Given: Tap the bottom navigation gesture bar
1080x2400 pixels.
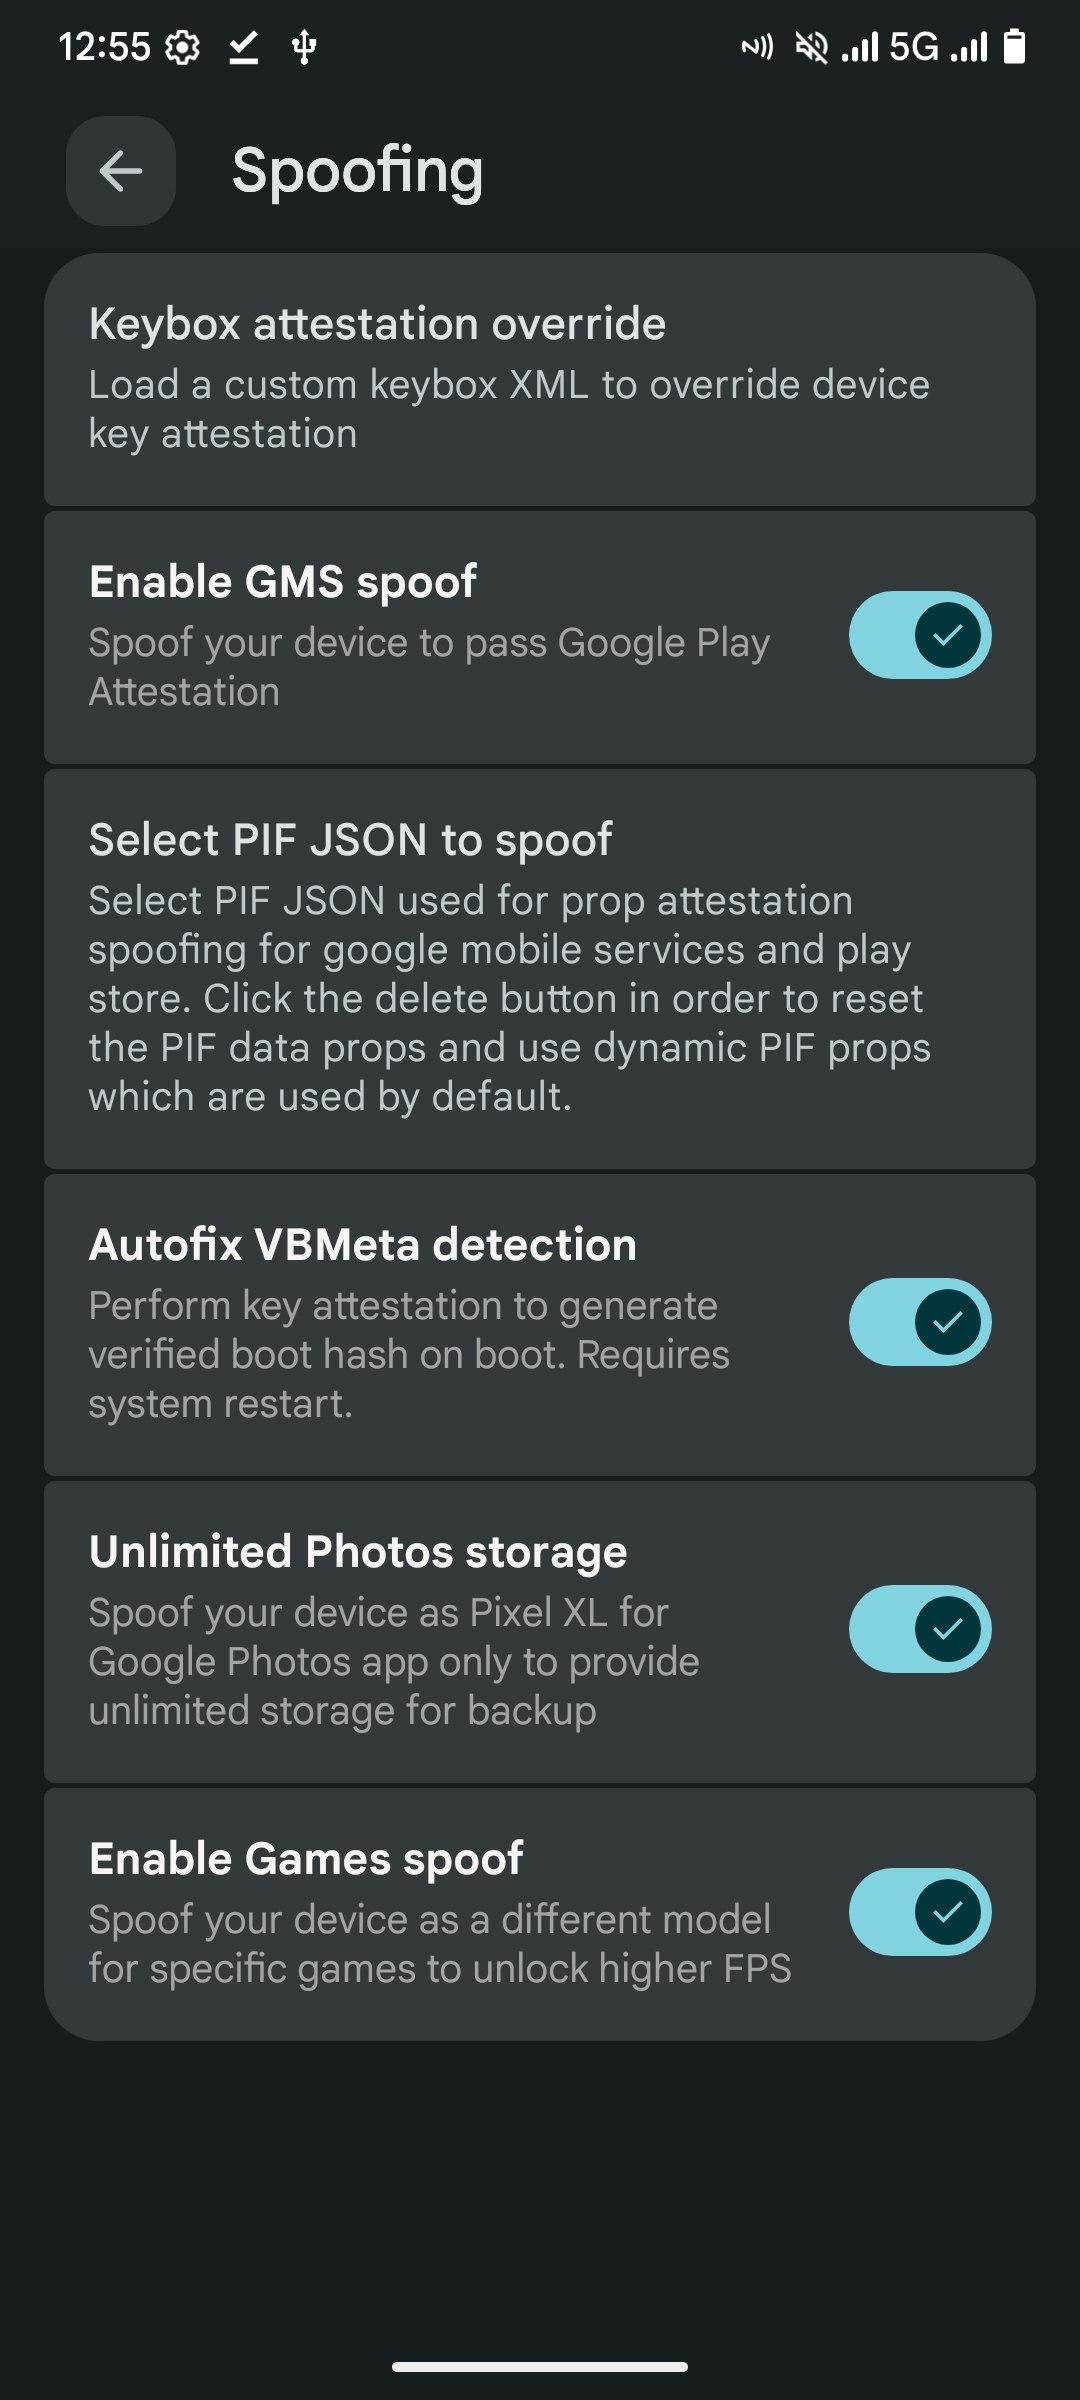Looking at the screenshot, I should [x=540, y=2367].
